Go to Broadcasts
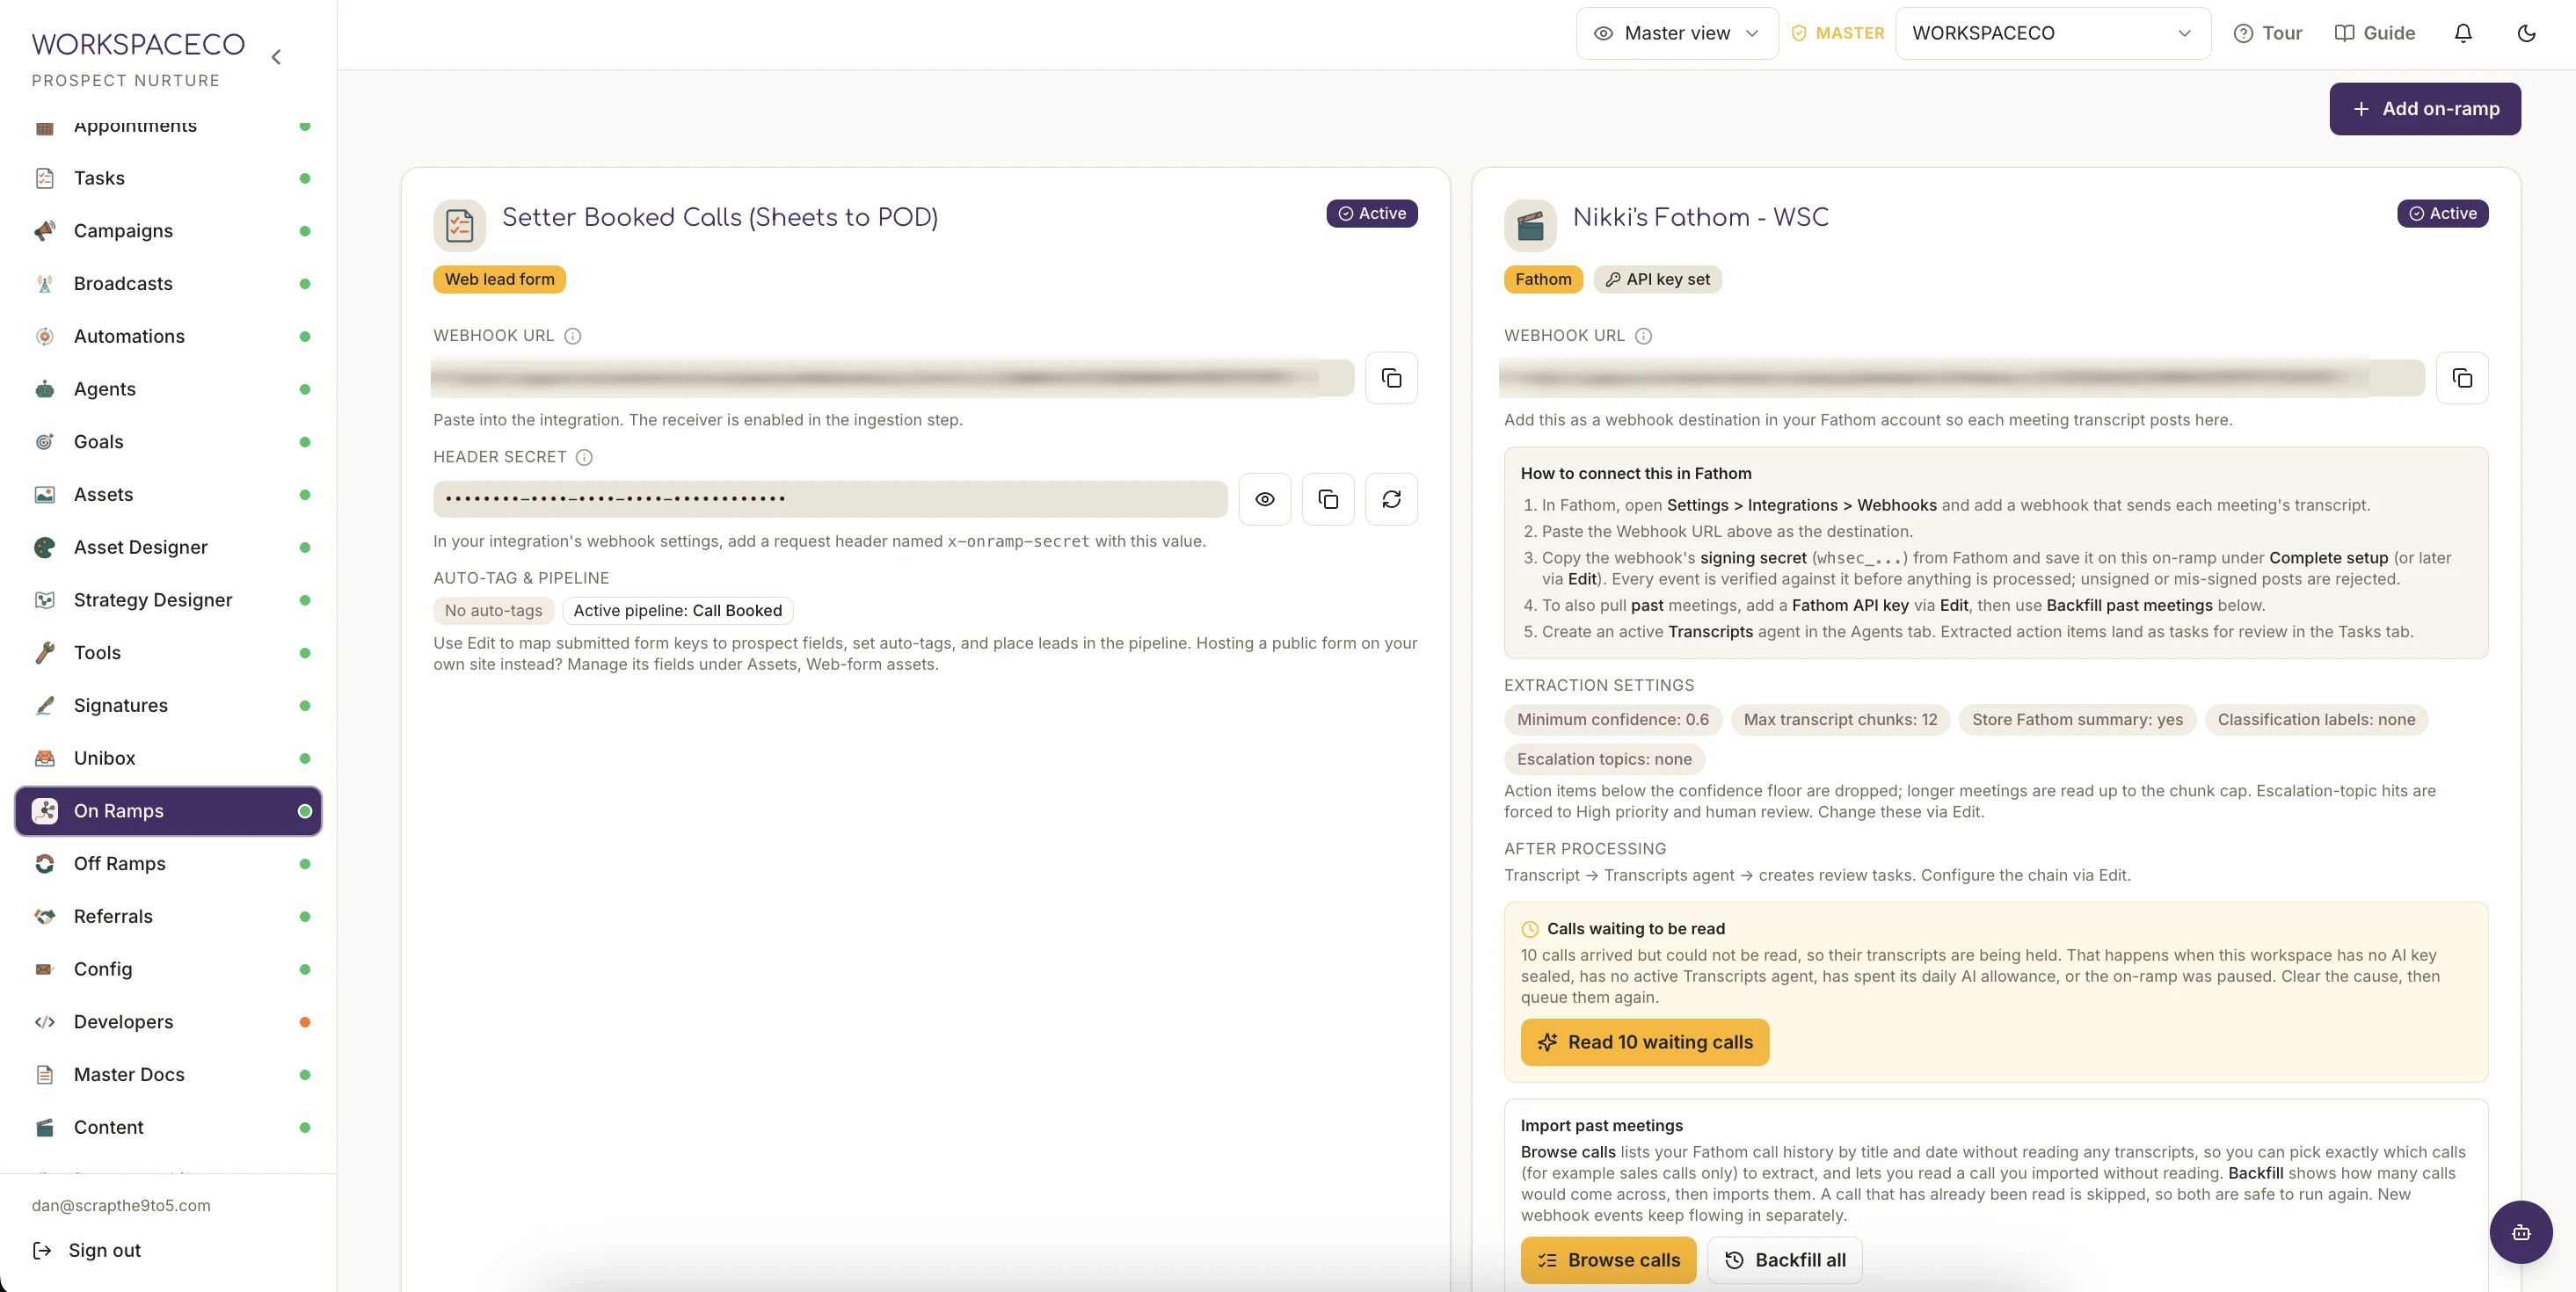The image size is (2576, 1292). coord(168,283)
